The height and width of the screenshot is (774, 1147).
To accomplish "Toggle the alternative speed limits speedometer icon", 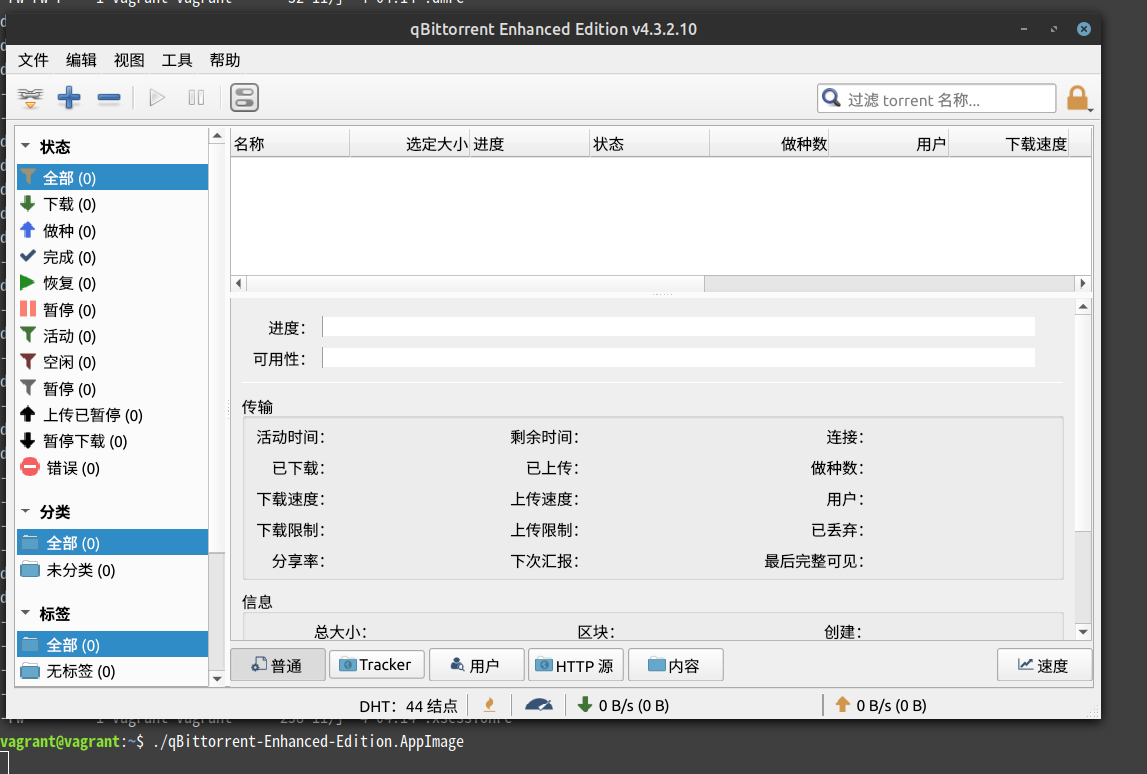I will [539, 705].
